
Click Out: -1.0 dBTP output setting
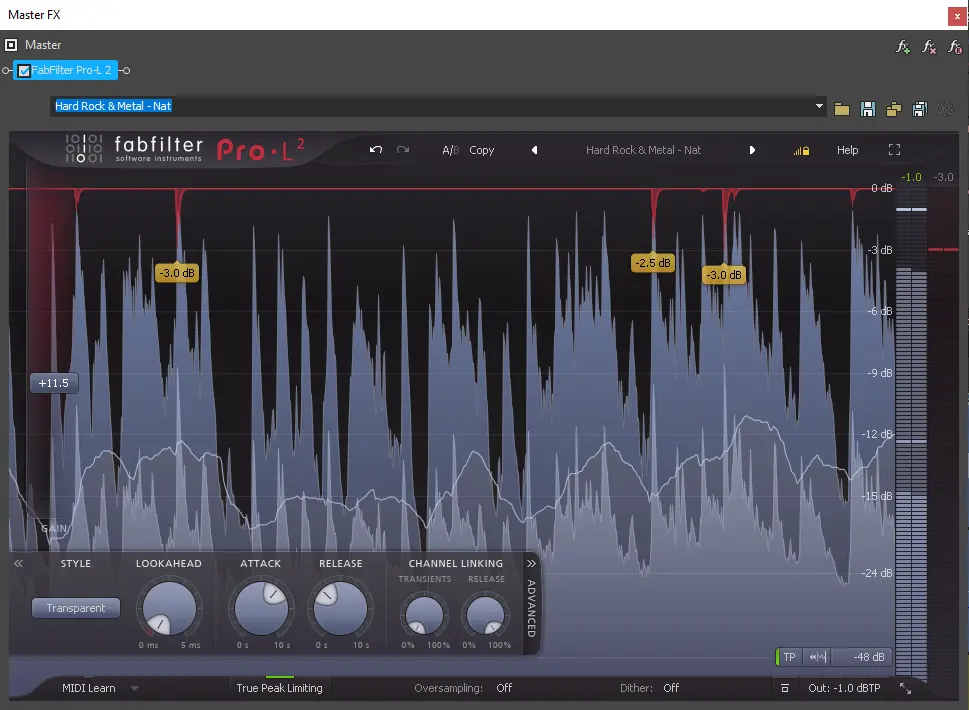coord(844,688)
